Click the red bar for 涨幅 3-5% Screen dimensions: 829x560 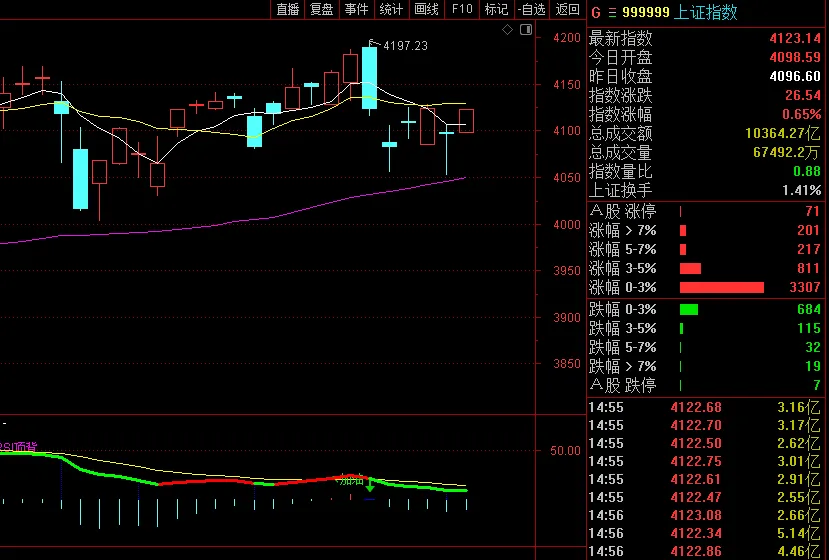(690, 269)
